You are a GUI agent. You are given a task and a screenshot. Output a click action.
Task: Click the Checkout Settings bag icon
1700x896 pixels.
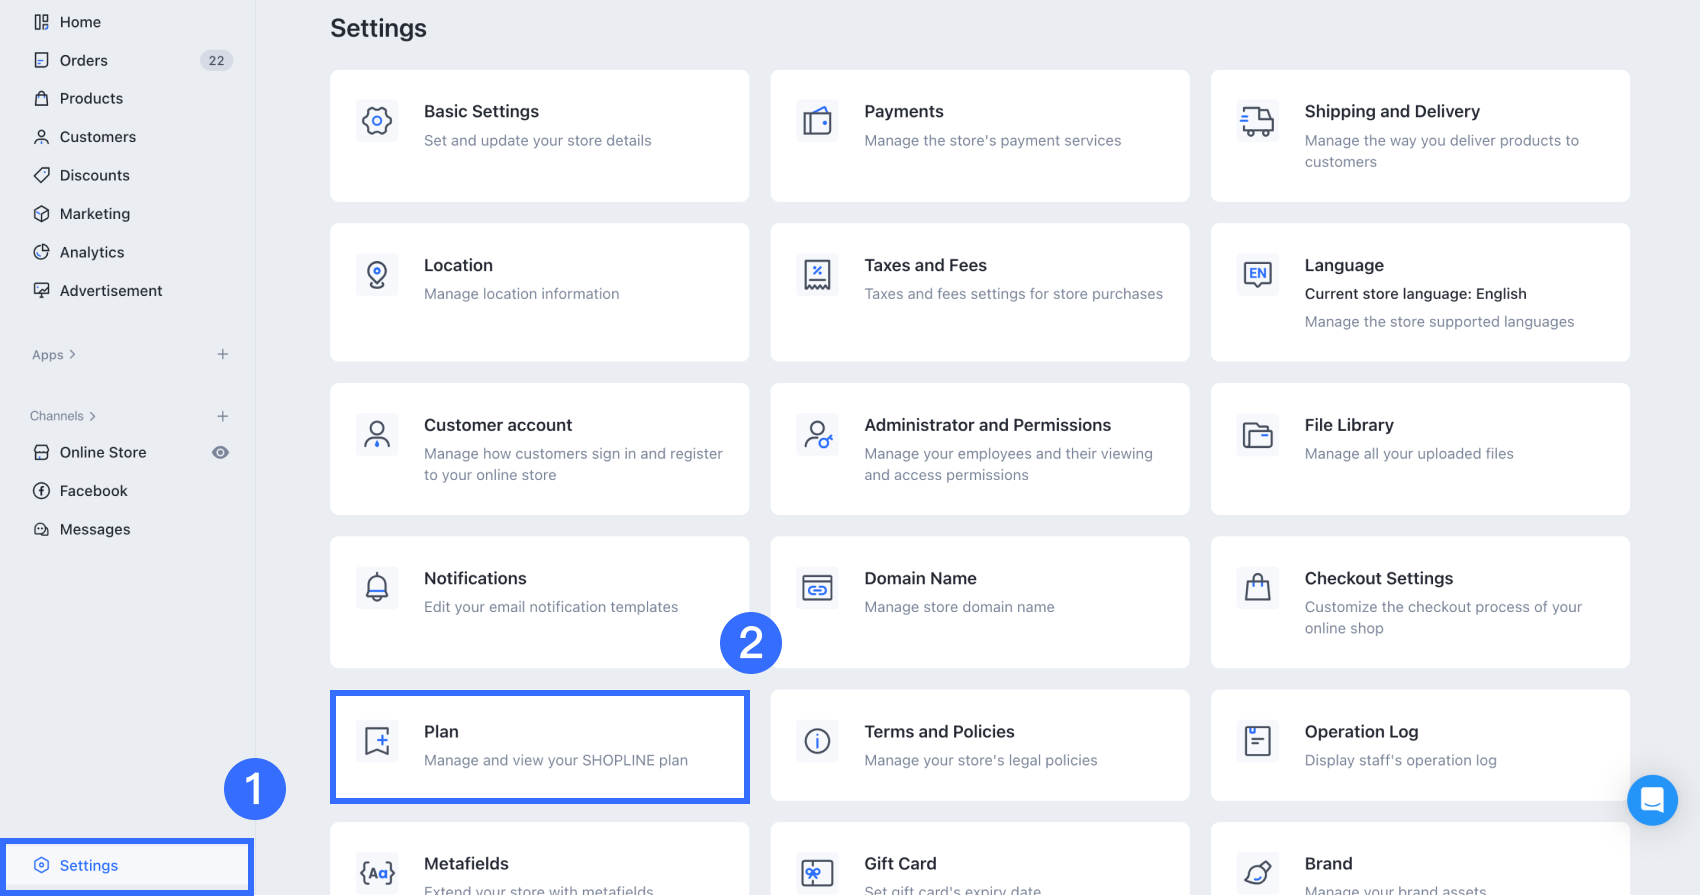pos(1257,588)
